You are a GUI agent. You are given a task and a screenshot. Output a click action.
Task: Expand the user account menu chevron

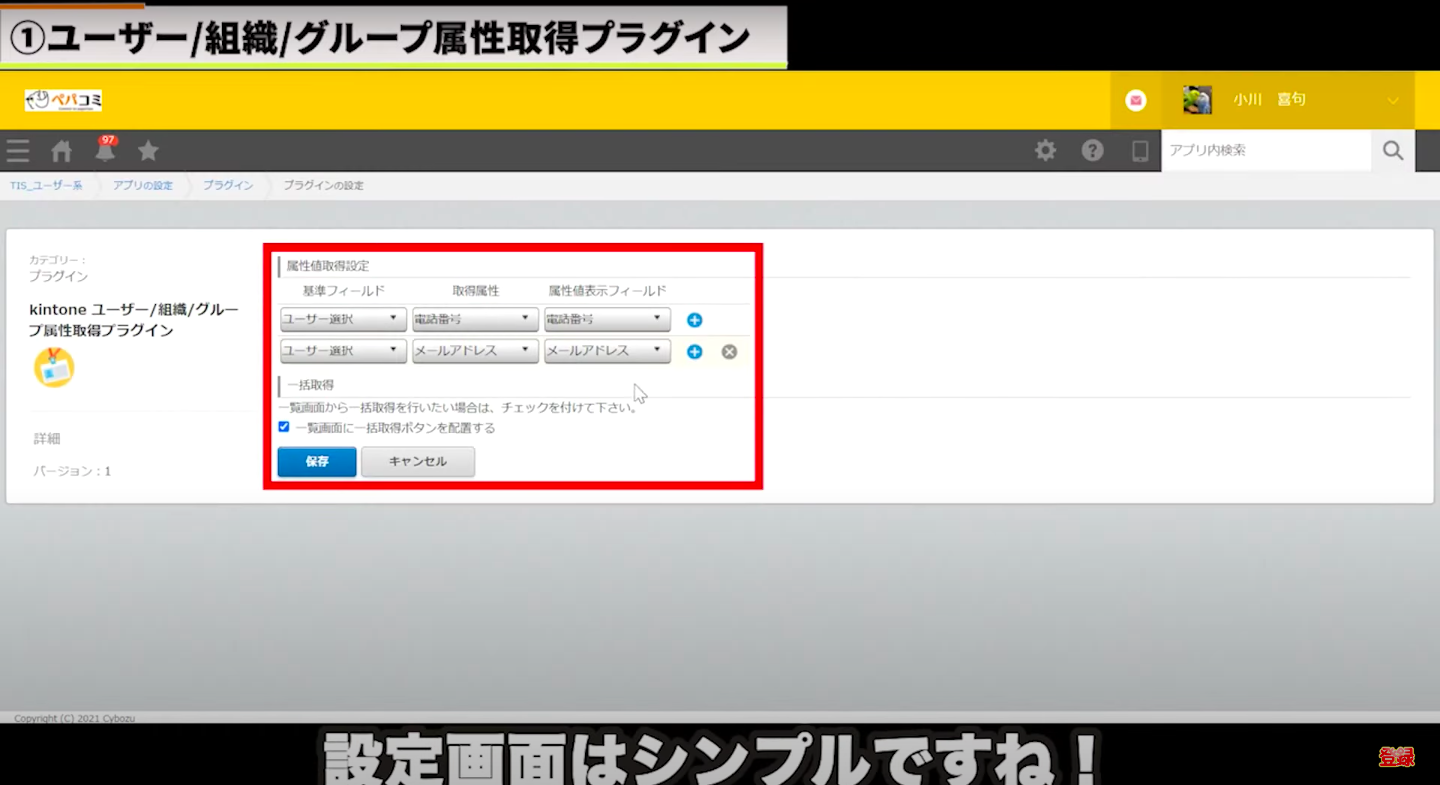point(1392,100)
